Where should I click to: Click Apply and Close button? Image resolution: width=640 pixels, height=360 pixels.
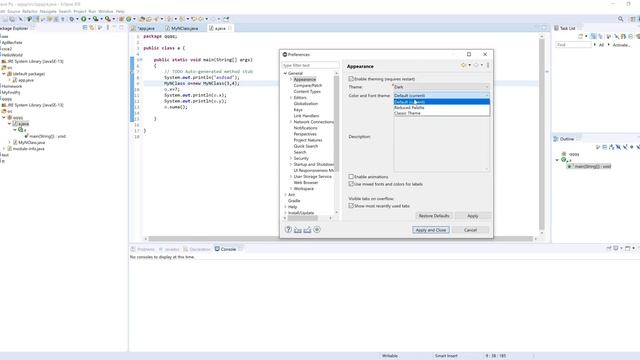point(431,230)
